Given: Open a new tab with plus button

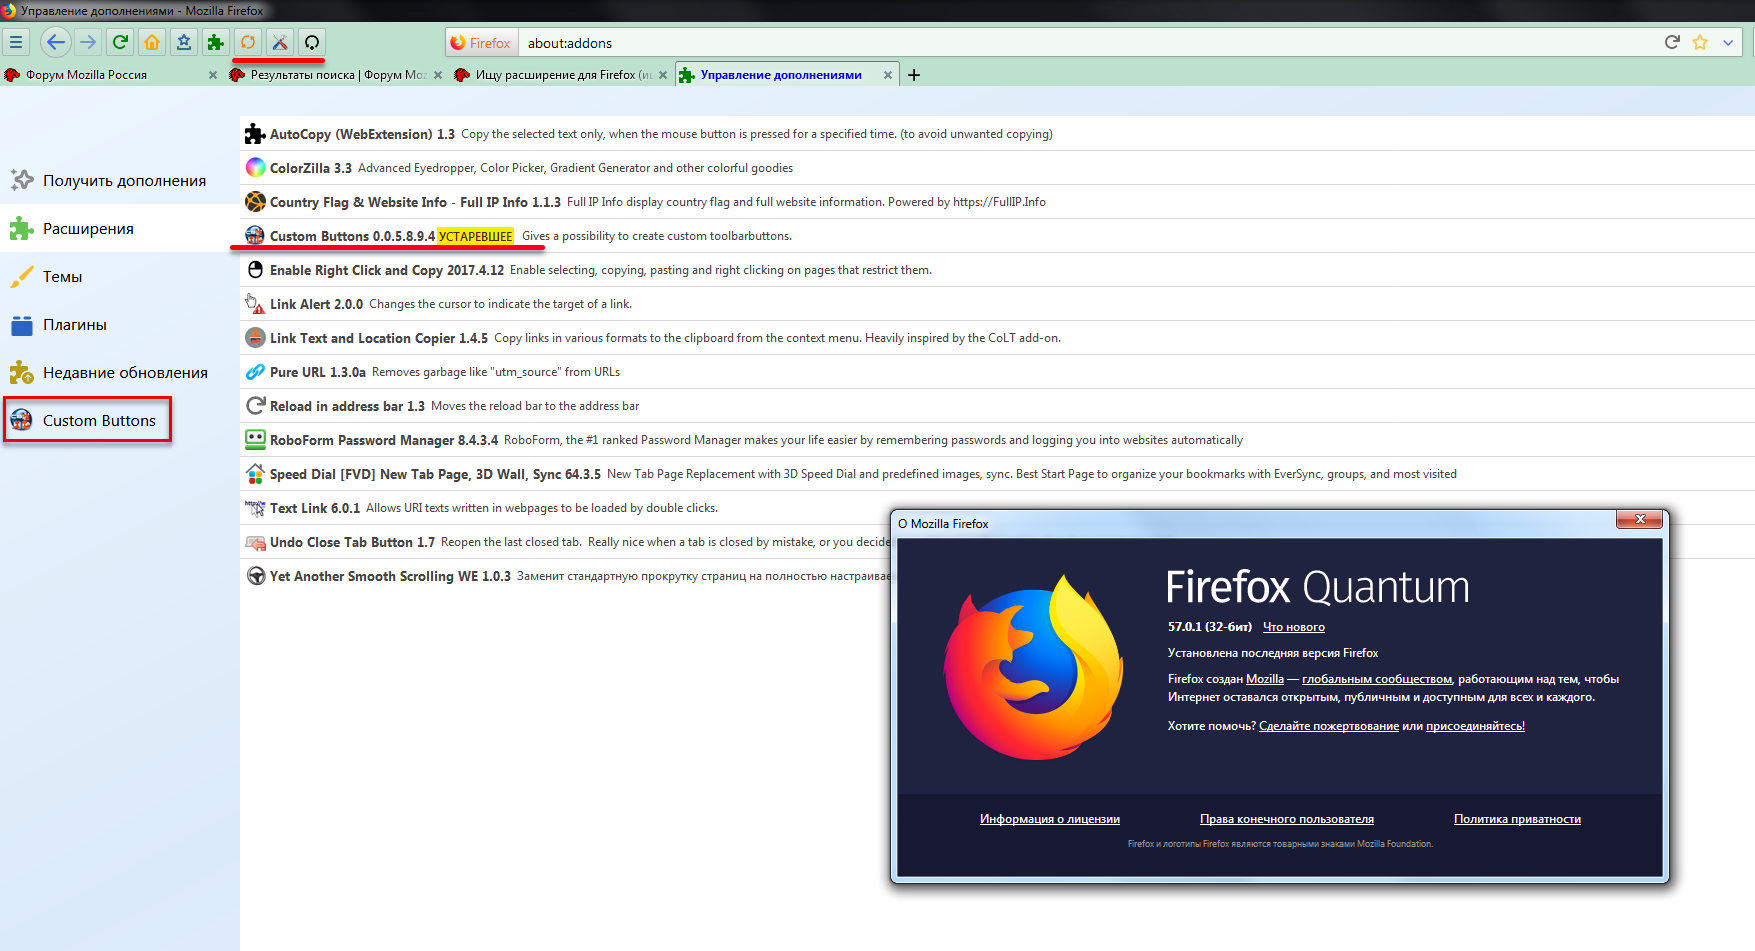Looking at the screenshot, I should click(x=914, y=75).
